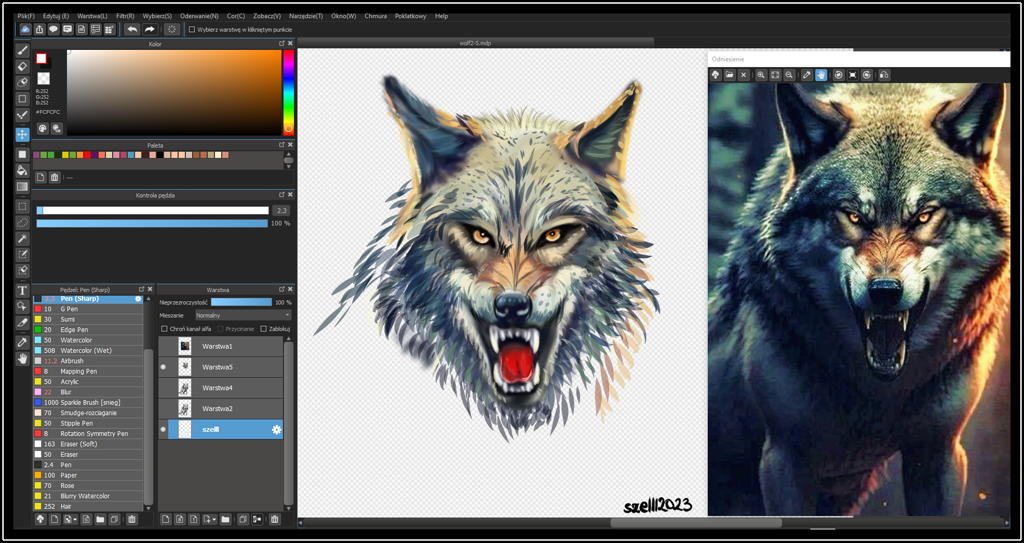Open the Filtr(R) menu

coord(125,16)
